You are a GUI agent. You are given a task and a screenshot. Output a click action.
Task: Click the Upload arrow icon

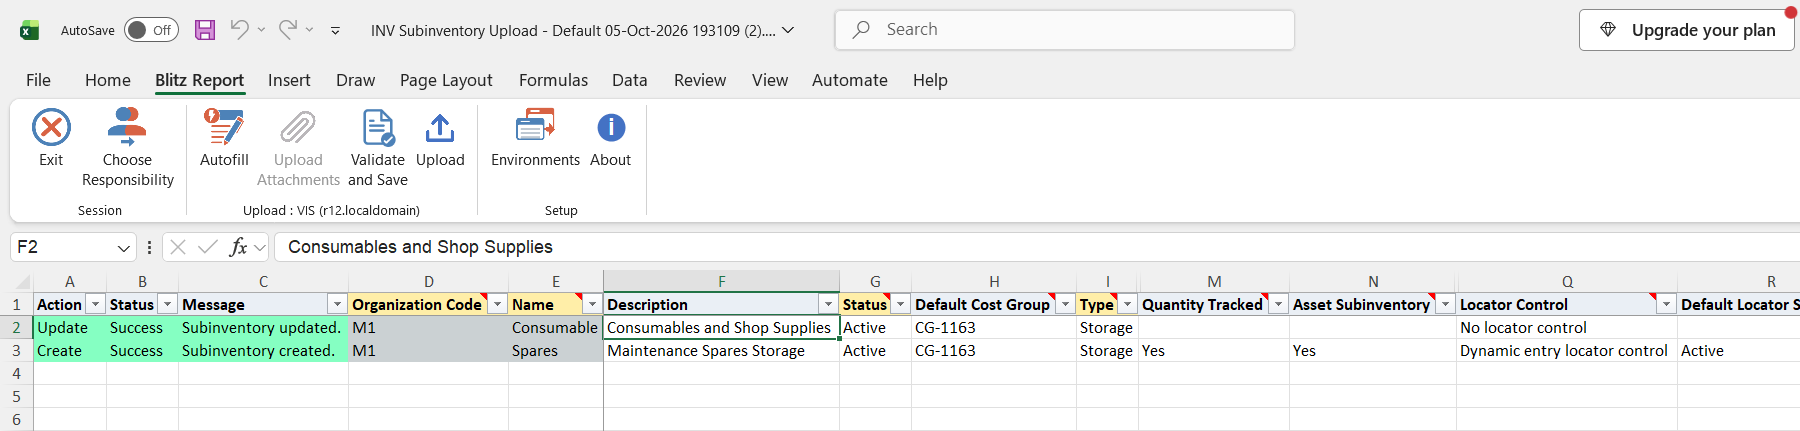[x=440, y=128]
